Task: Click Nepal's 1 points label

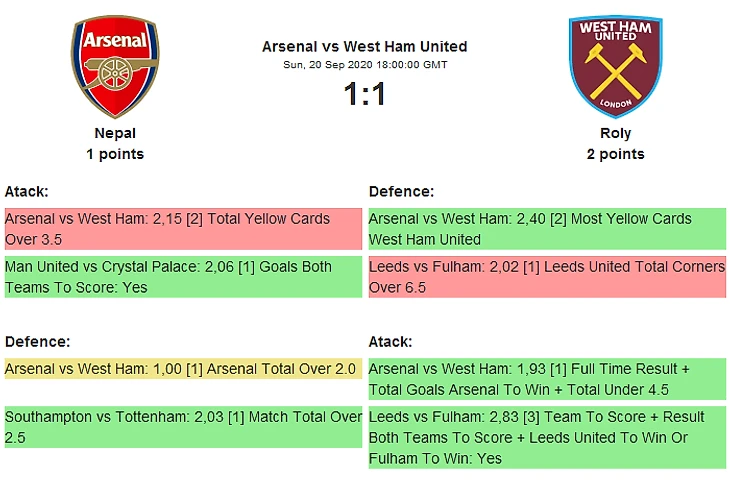Action: [115, 154]
